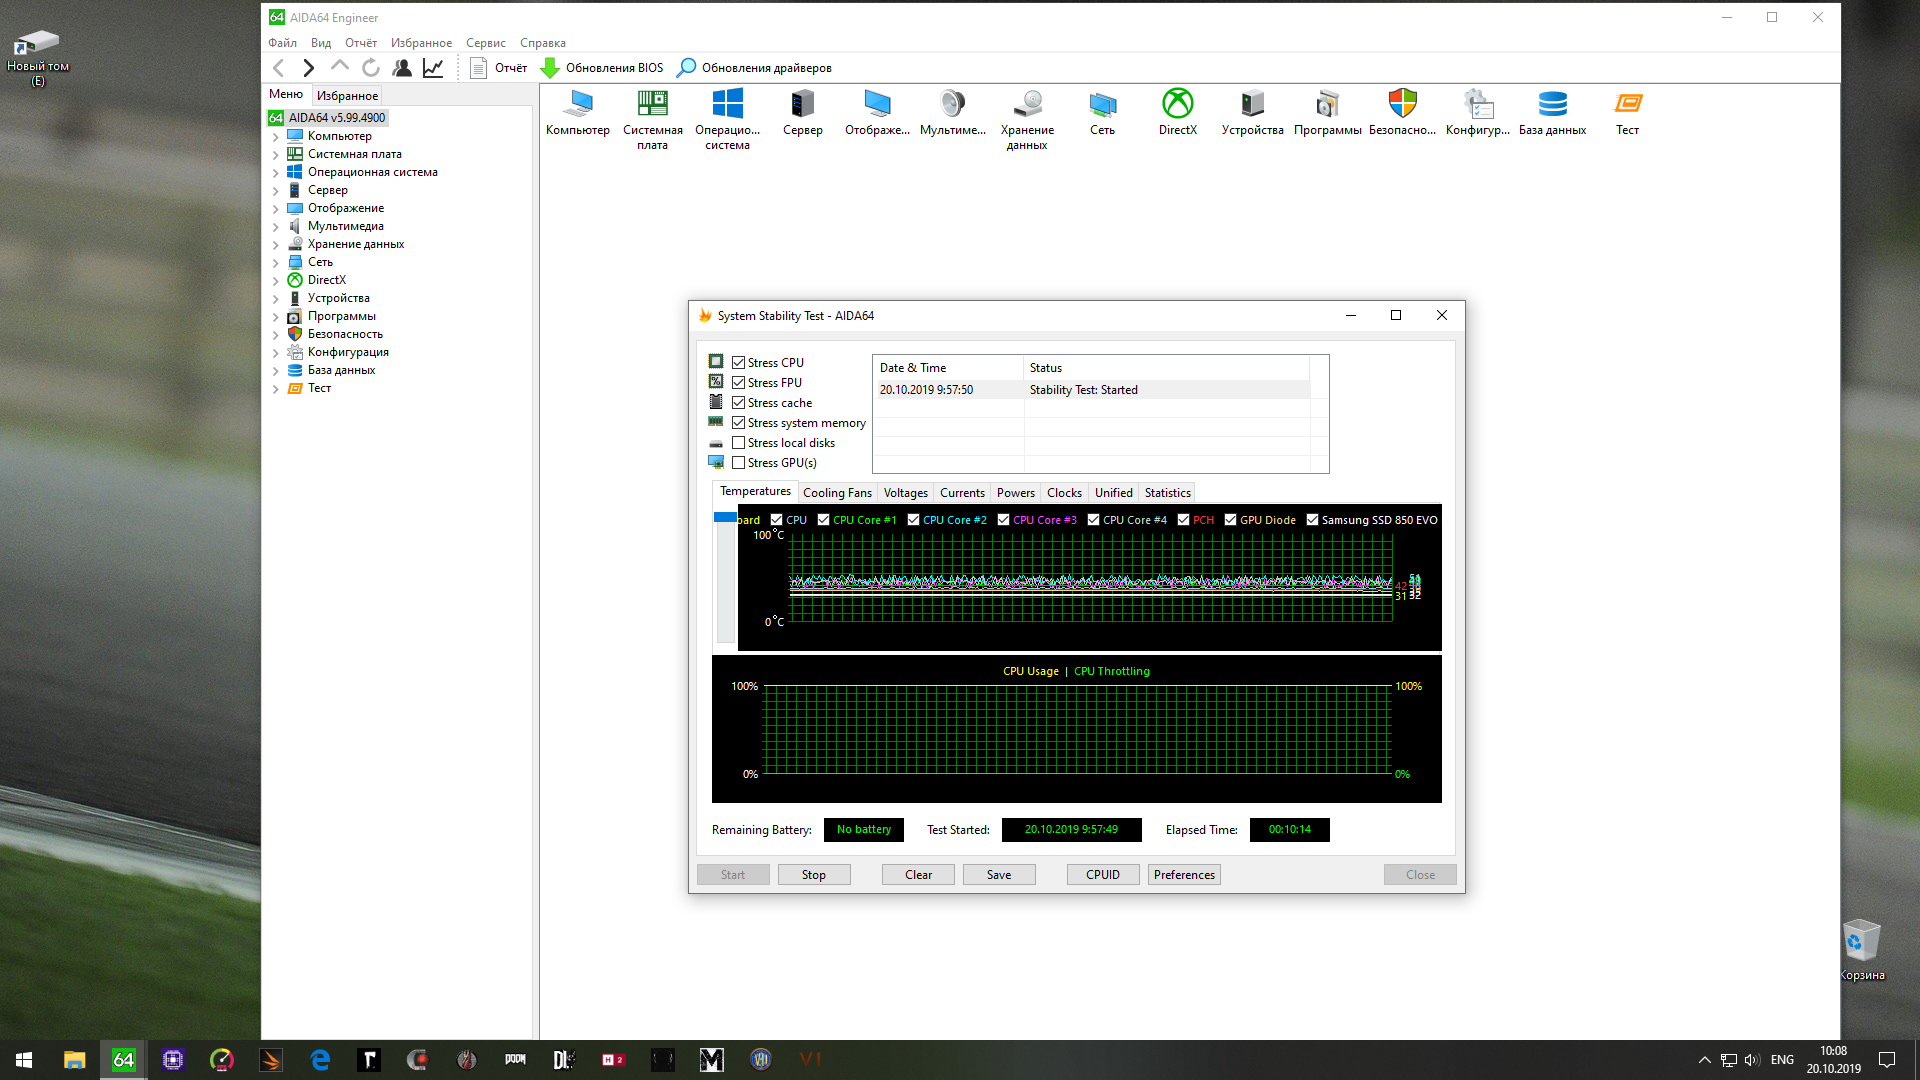Expand the Хранение данных tree node
The image size is (1920, 1080).
tap(276, 245)
